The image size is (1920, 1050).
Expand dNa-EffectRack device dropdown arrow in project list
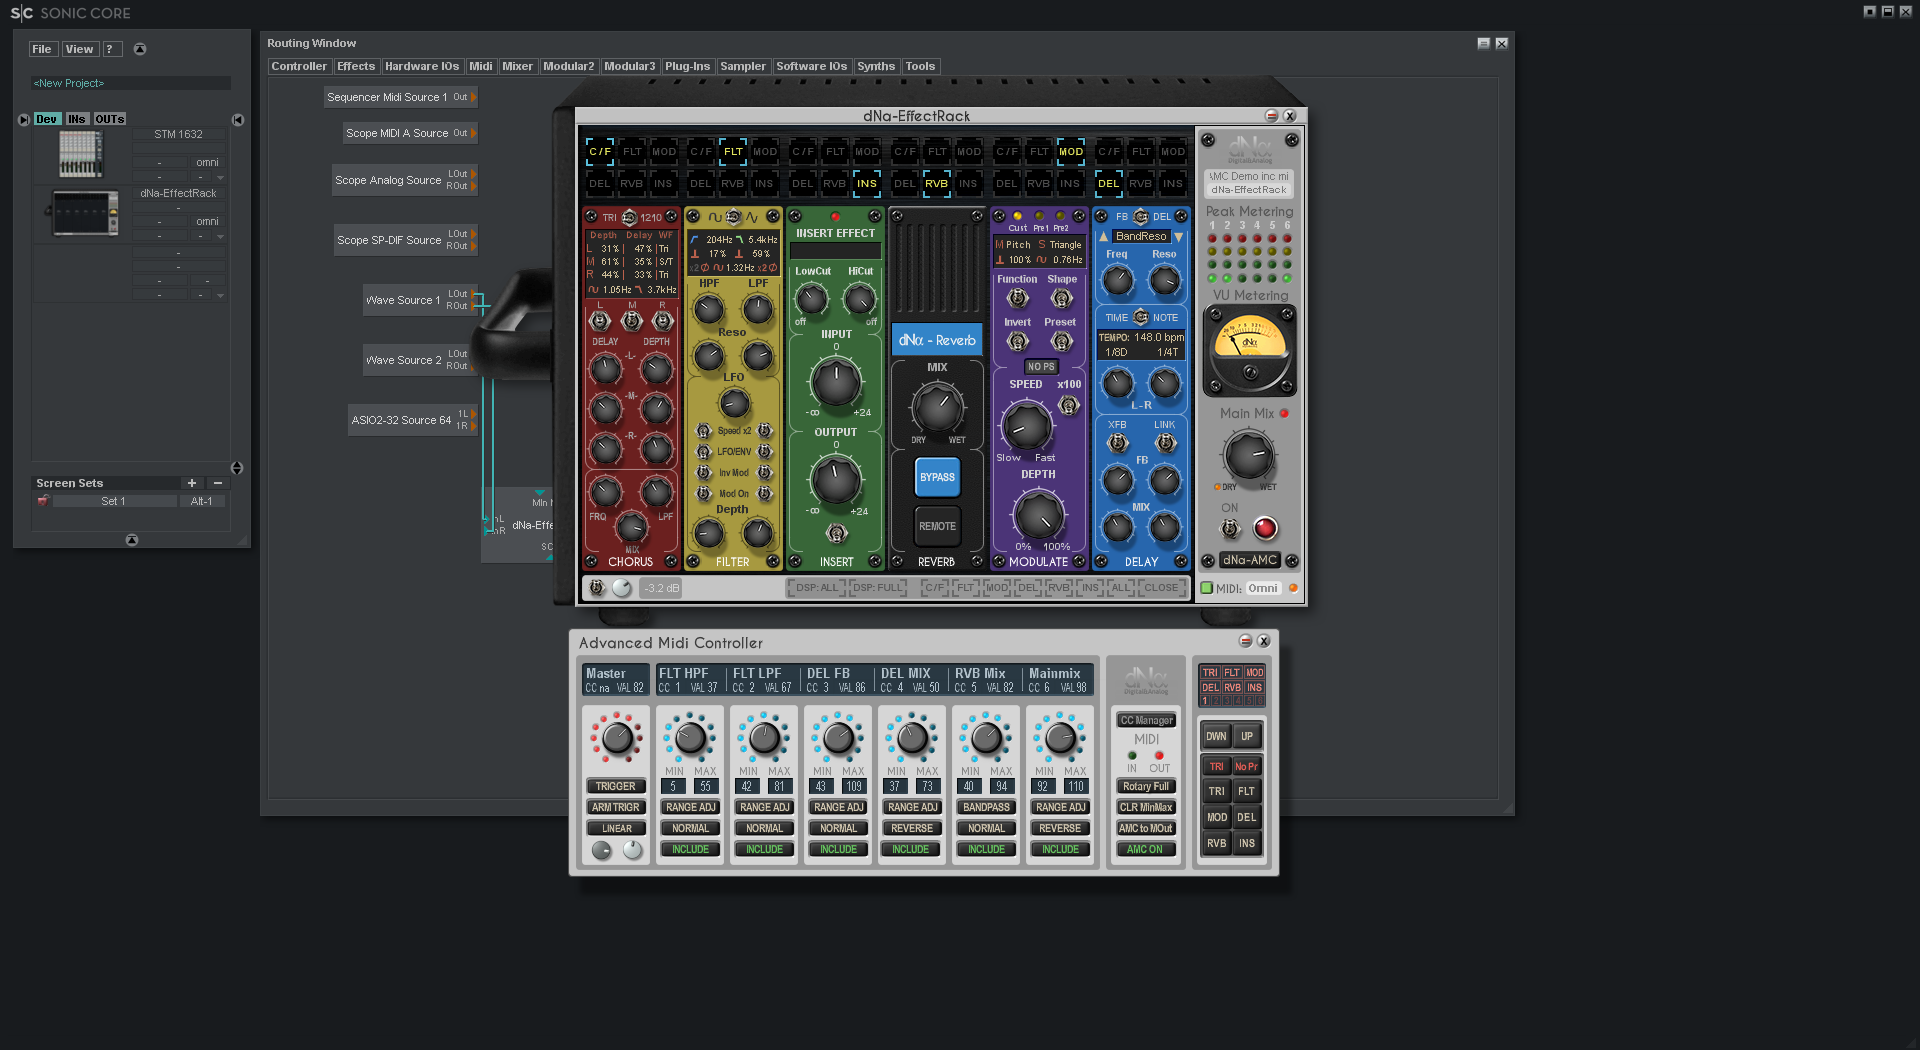[x=220, y=236]
